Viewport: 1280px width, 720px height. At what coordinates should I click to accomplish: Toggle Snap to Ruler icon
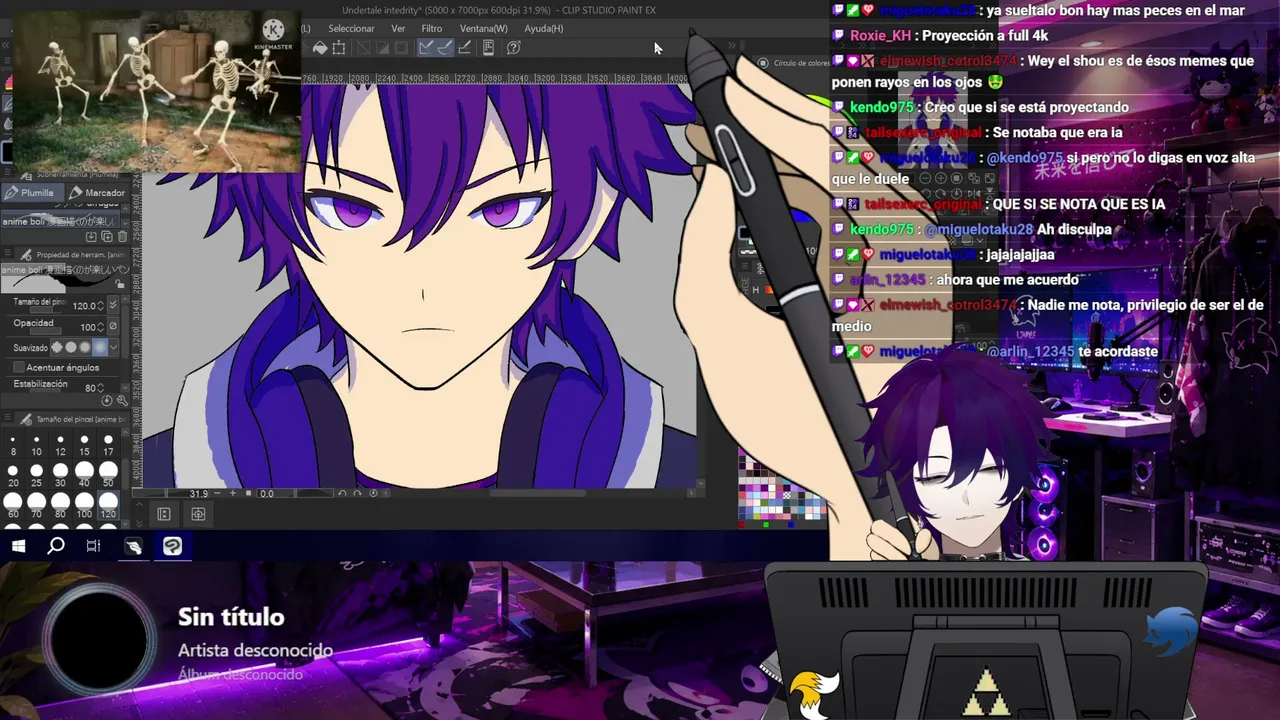pos(426,48)
